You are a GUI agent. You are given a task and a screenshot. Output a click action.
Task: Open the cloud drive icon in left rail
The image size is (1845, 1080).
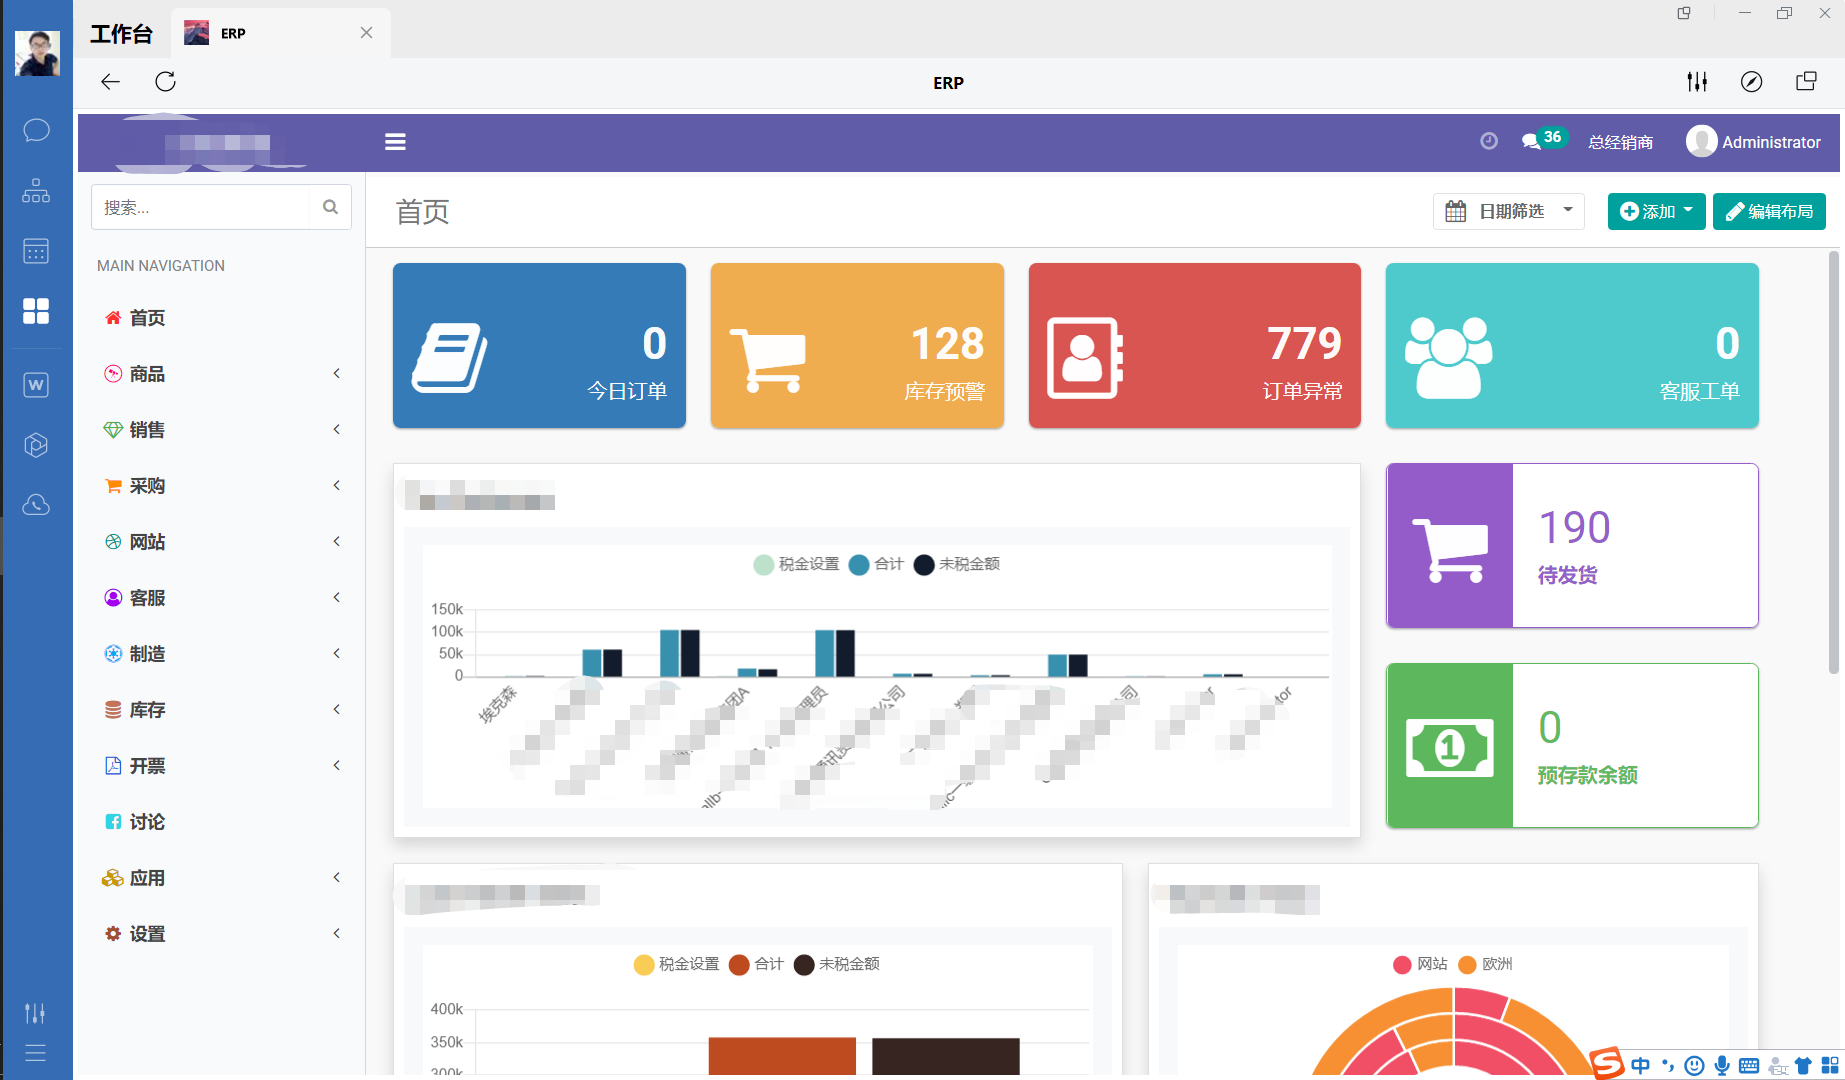36,505
